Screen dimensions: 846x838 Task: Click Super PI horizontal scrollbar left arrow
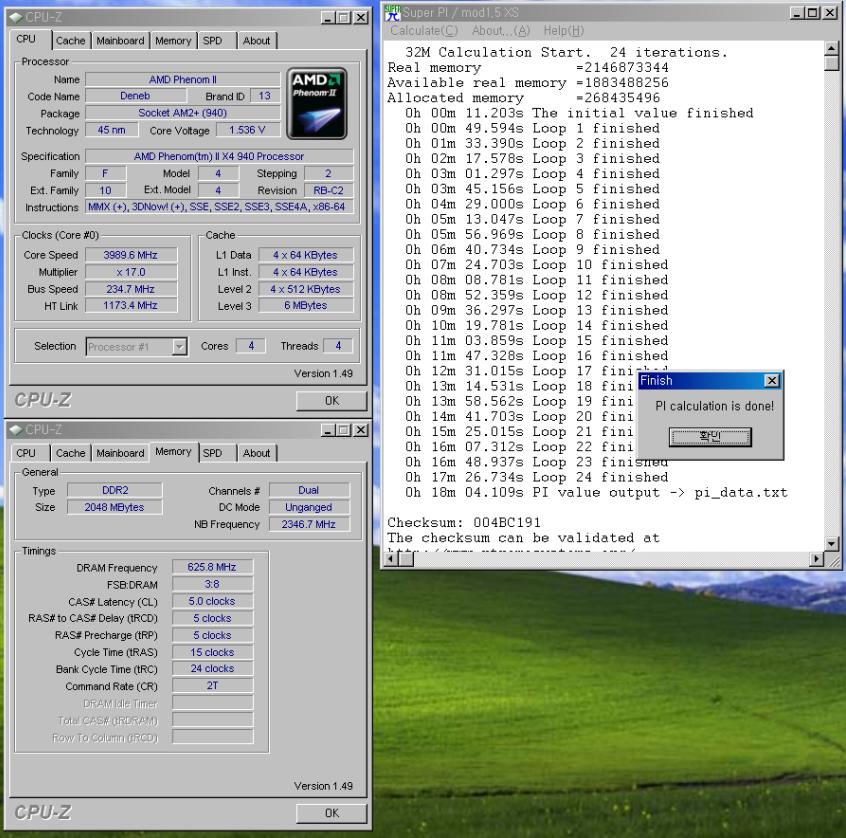[x=390, y=560]
